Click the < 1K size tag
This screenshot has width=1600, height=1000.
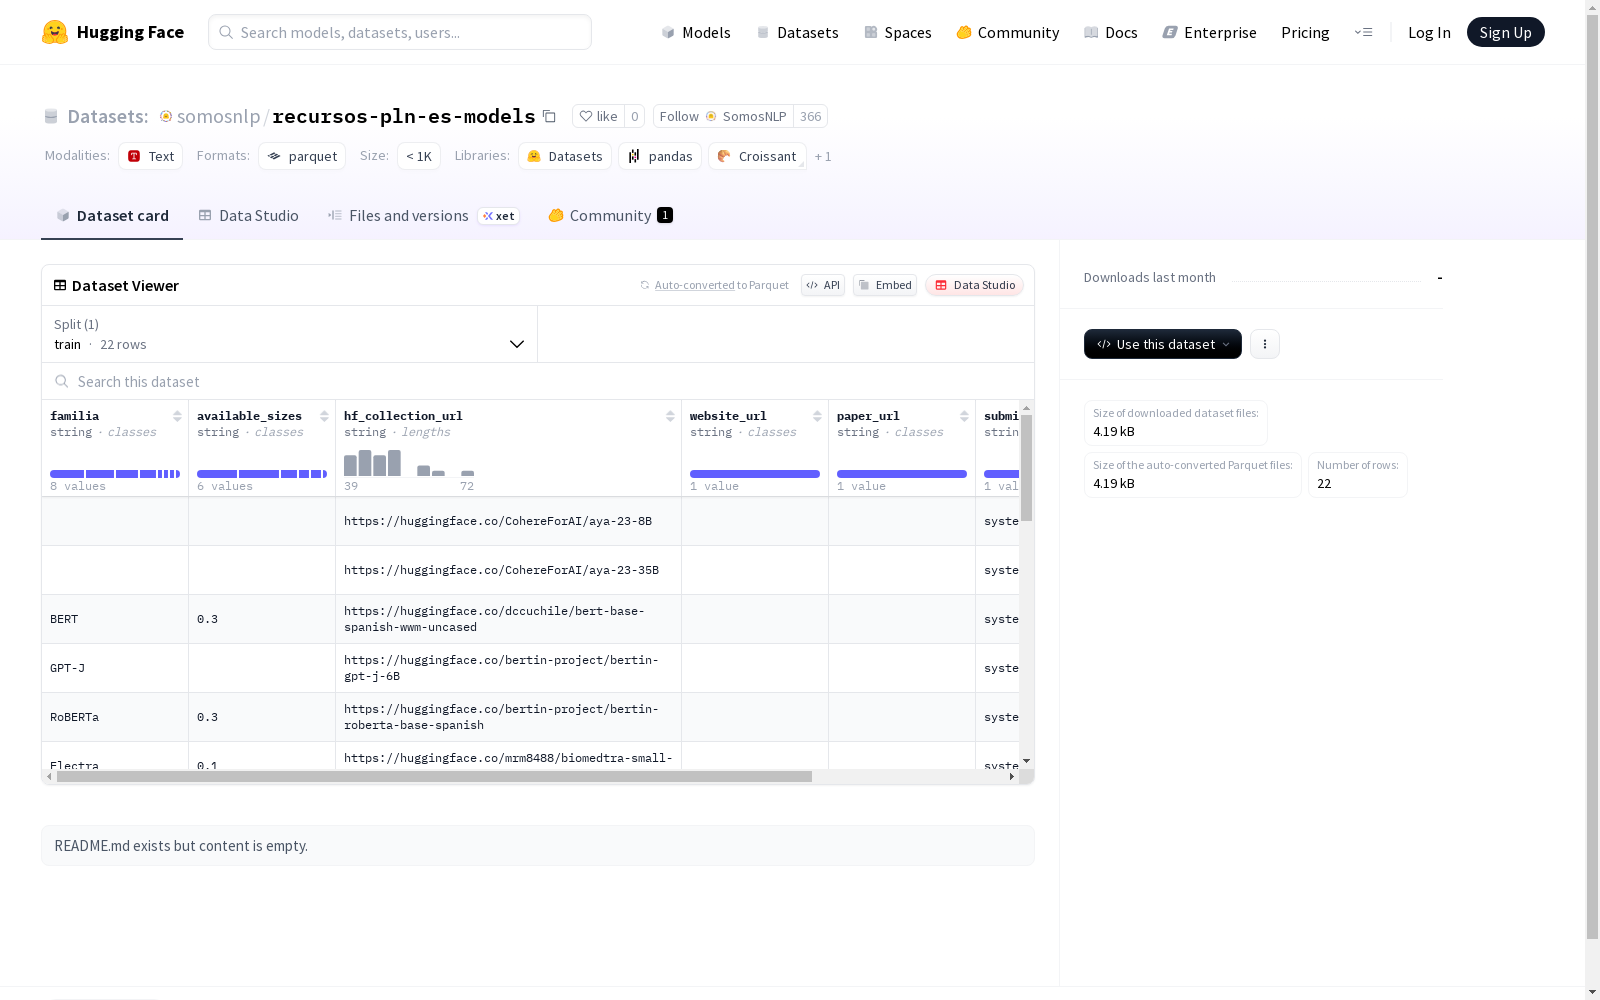point(419,156)
